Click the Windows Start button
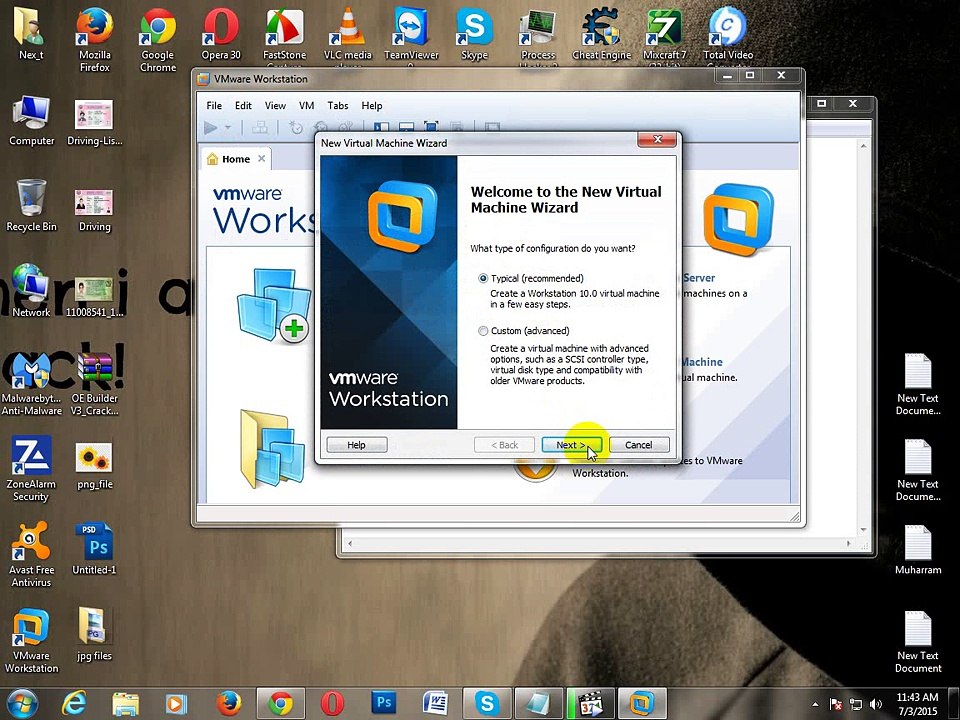The height and width of the screenshot is (720, 960). (21, 703)
